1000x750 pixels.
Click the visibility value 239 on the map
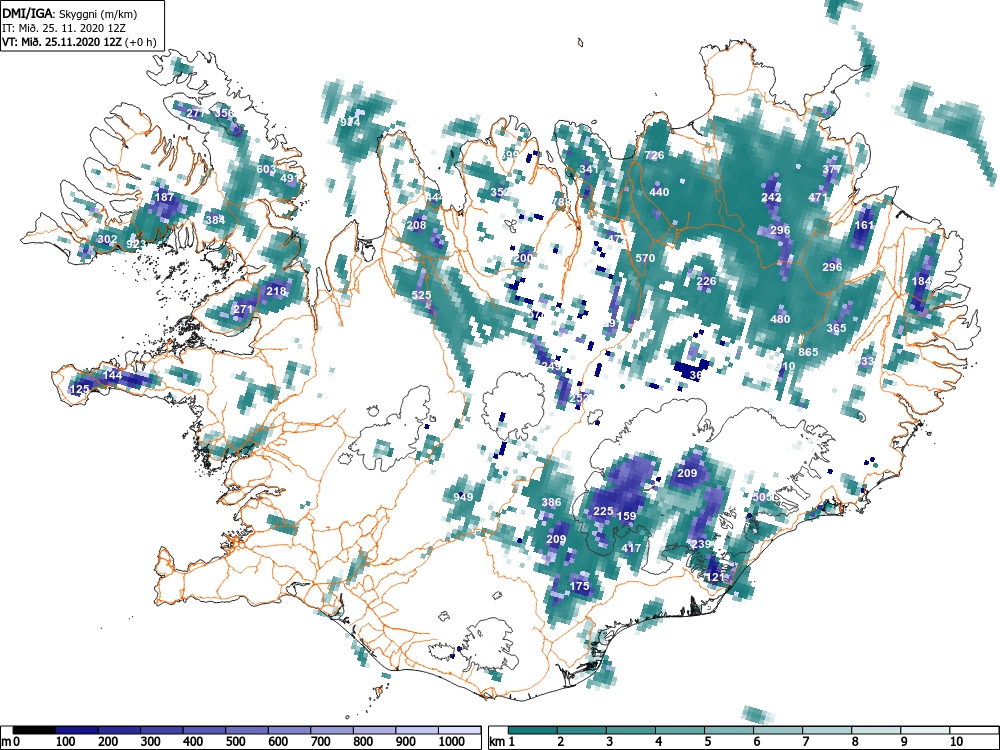[701, 544]
